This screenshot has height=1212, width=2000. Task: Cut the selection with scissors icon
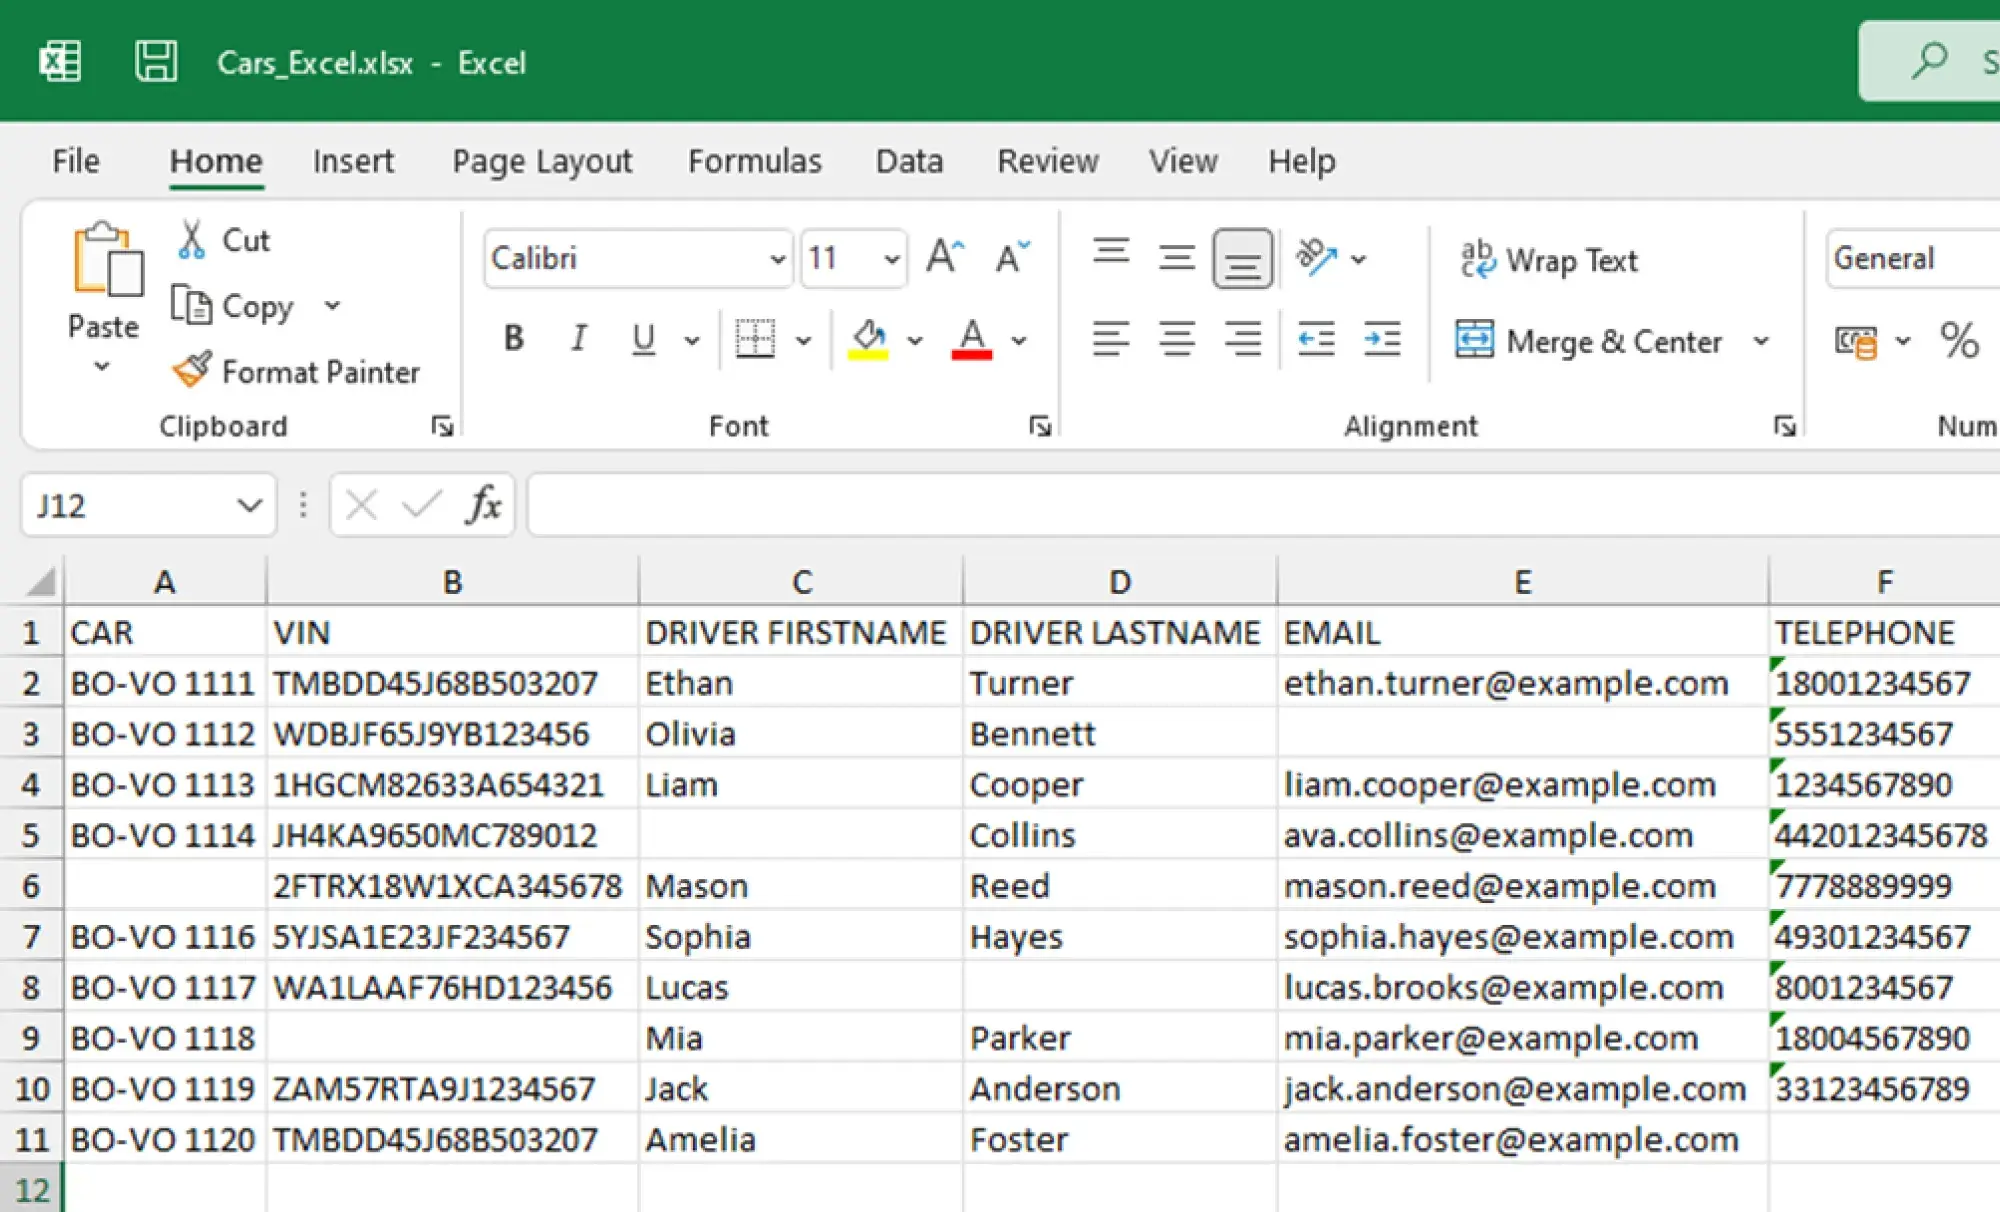[191, 240]
